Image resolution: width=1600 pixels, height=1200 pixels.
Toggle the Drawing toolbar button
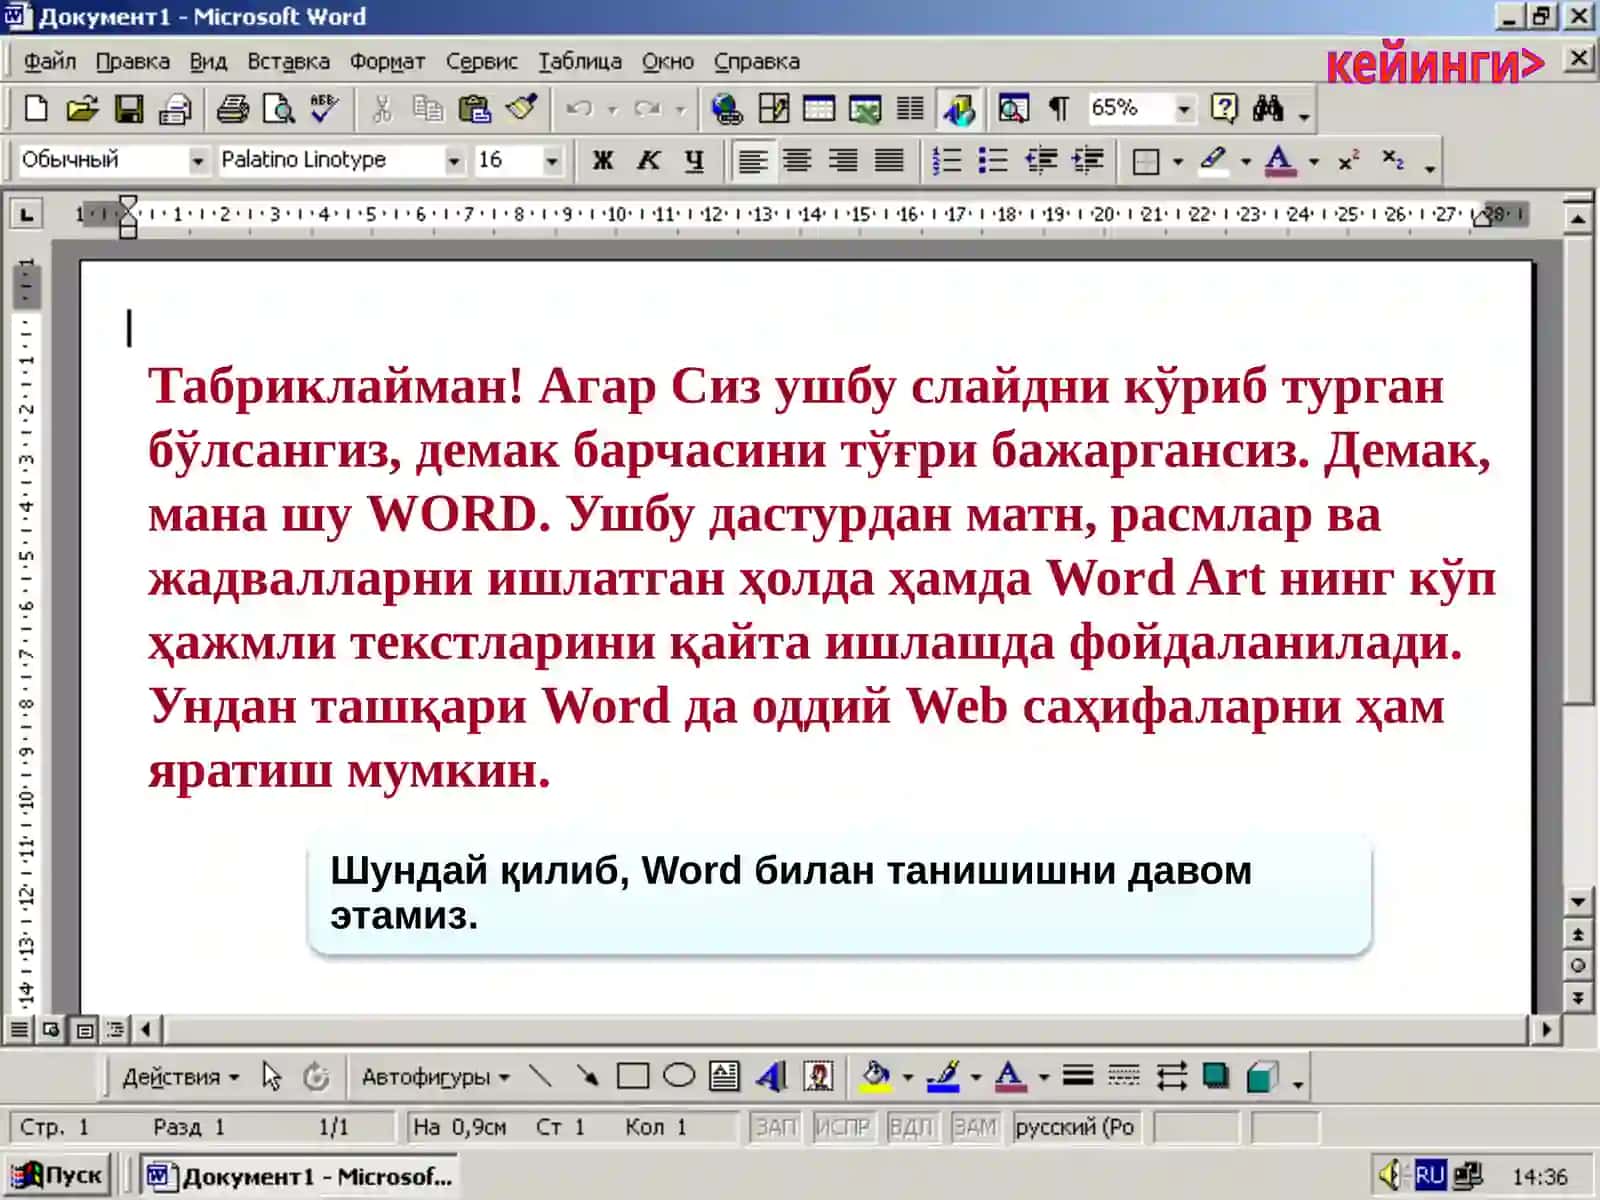tap(958, 108)
